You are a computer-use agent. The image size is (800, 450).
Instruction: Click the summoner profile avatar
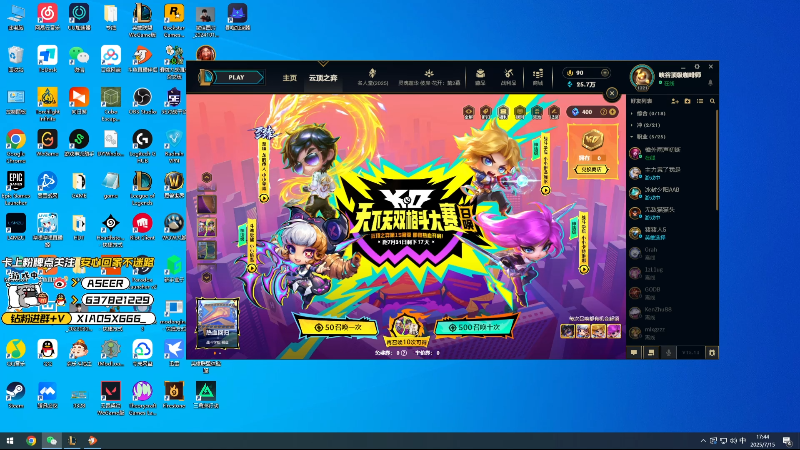[641, 78]
